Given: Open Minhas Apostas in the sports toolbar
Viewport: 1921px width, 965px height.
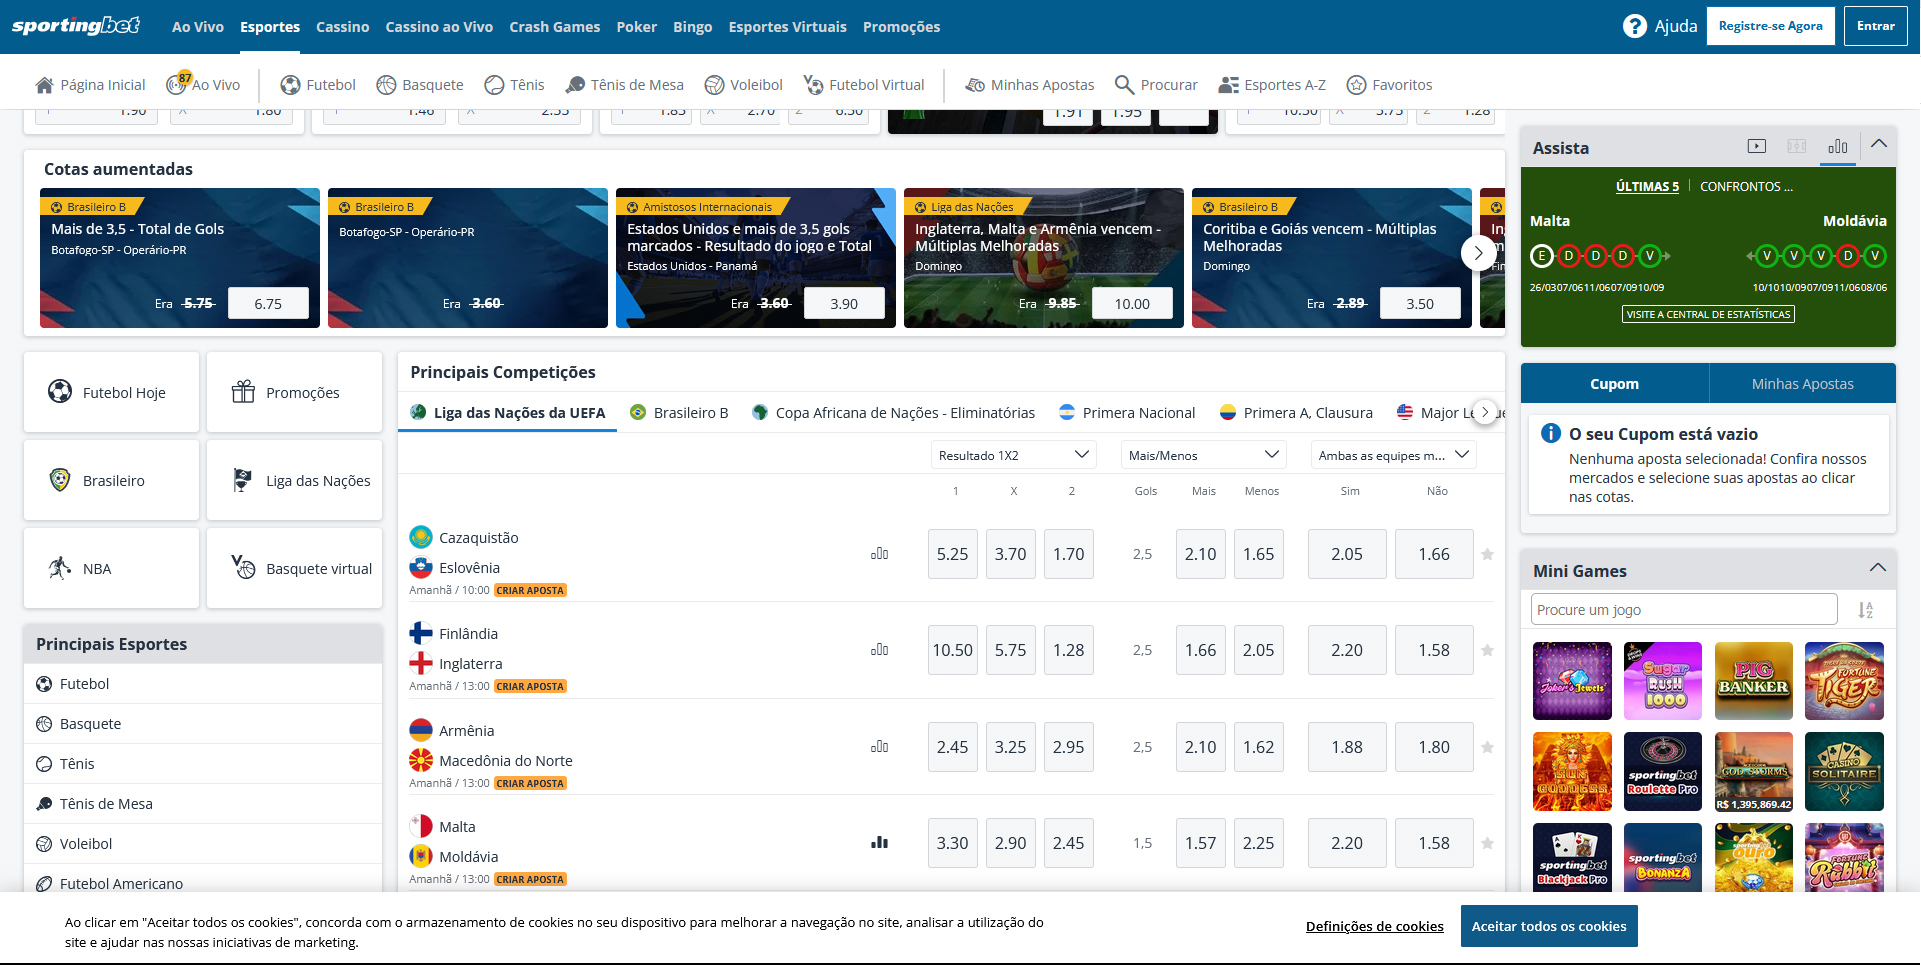Looking at the screenshot, I should (x=1029, y=85).
